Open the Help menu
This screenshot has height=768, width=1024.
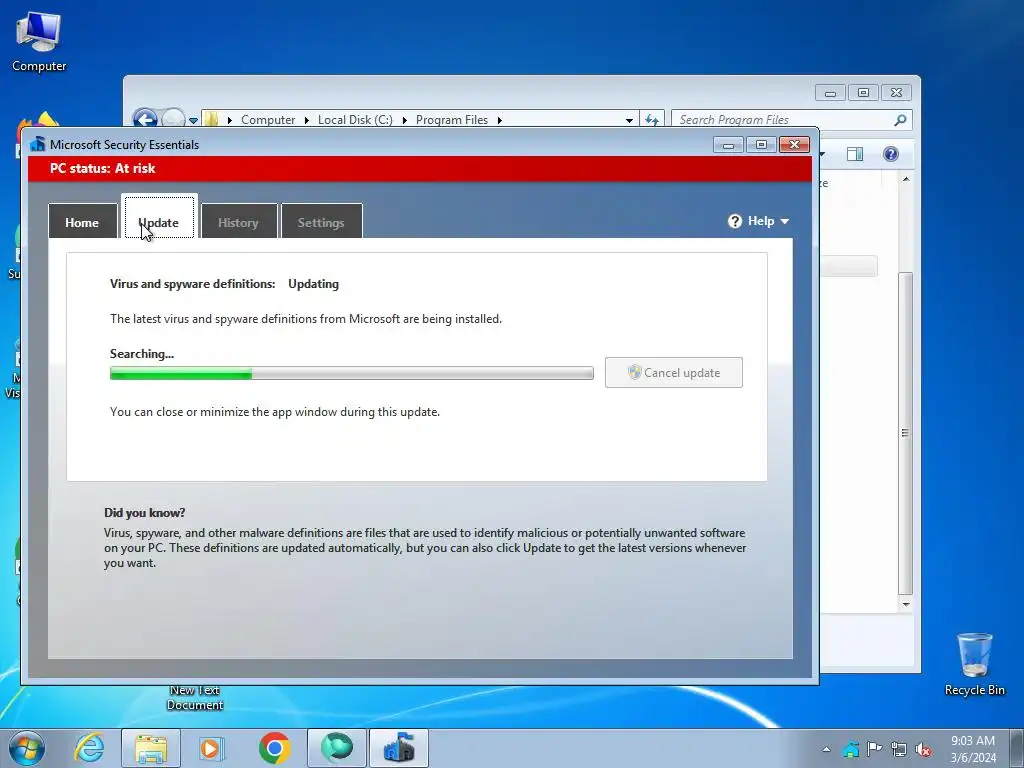[758, 221]
